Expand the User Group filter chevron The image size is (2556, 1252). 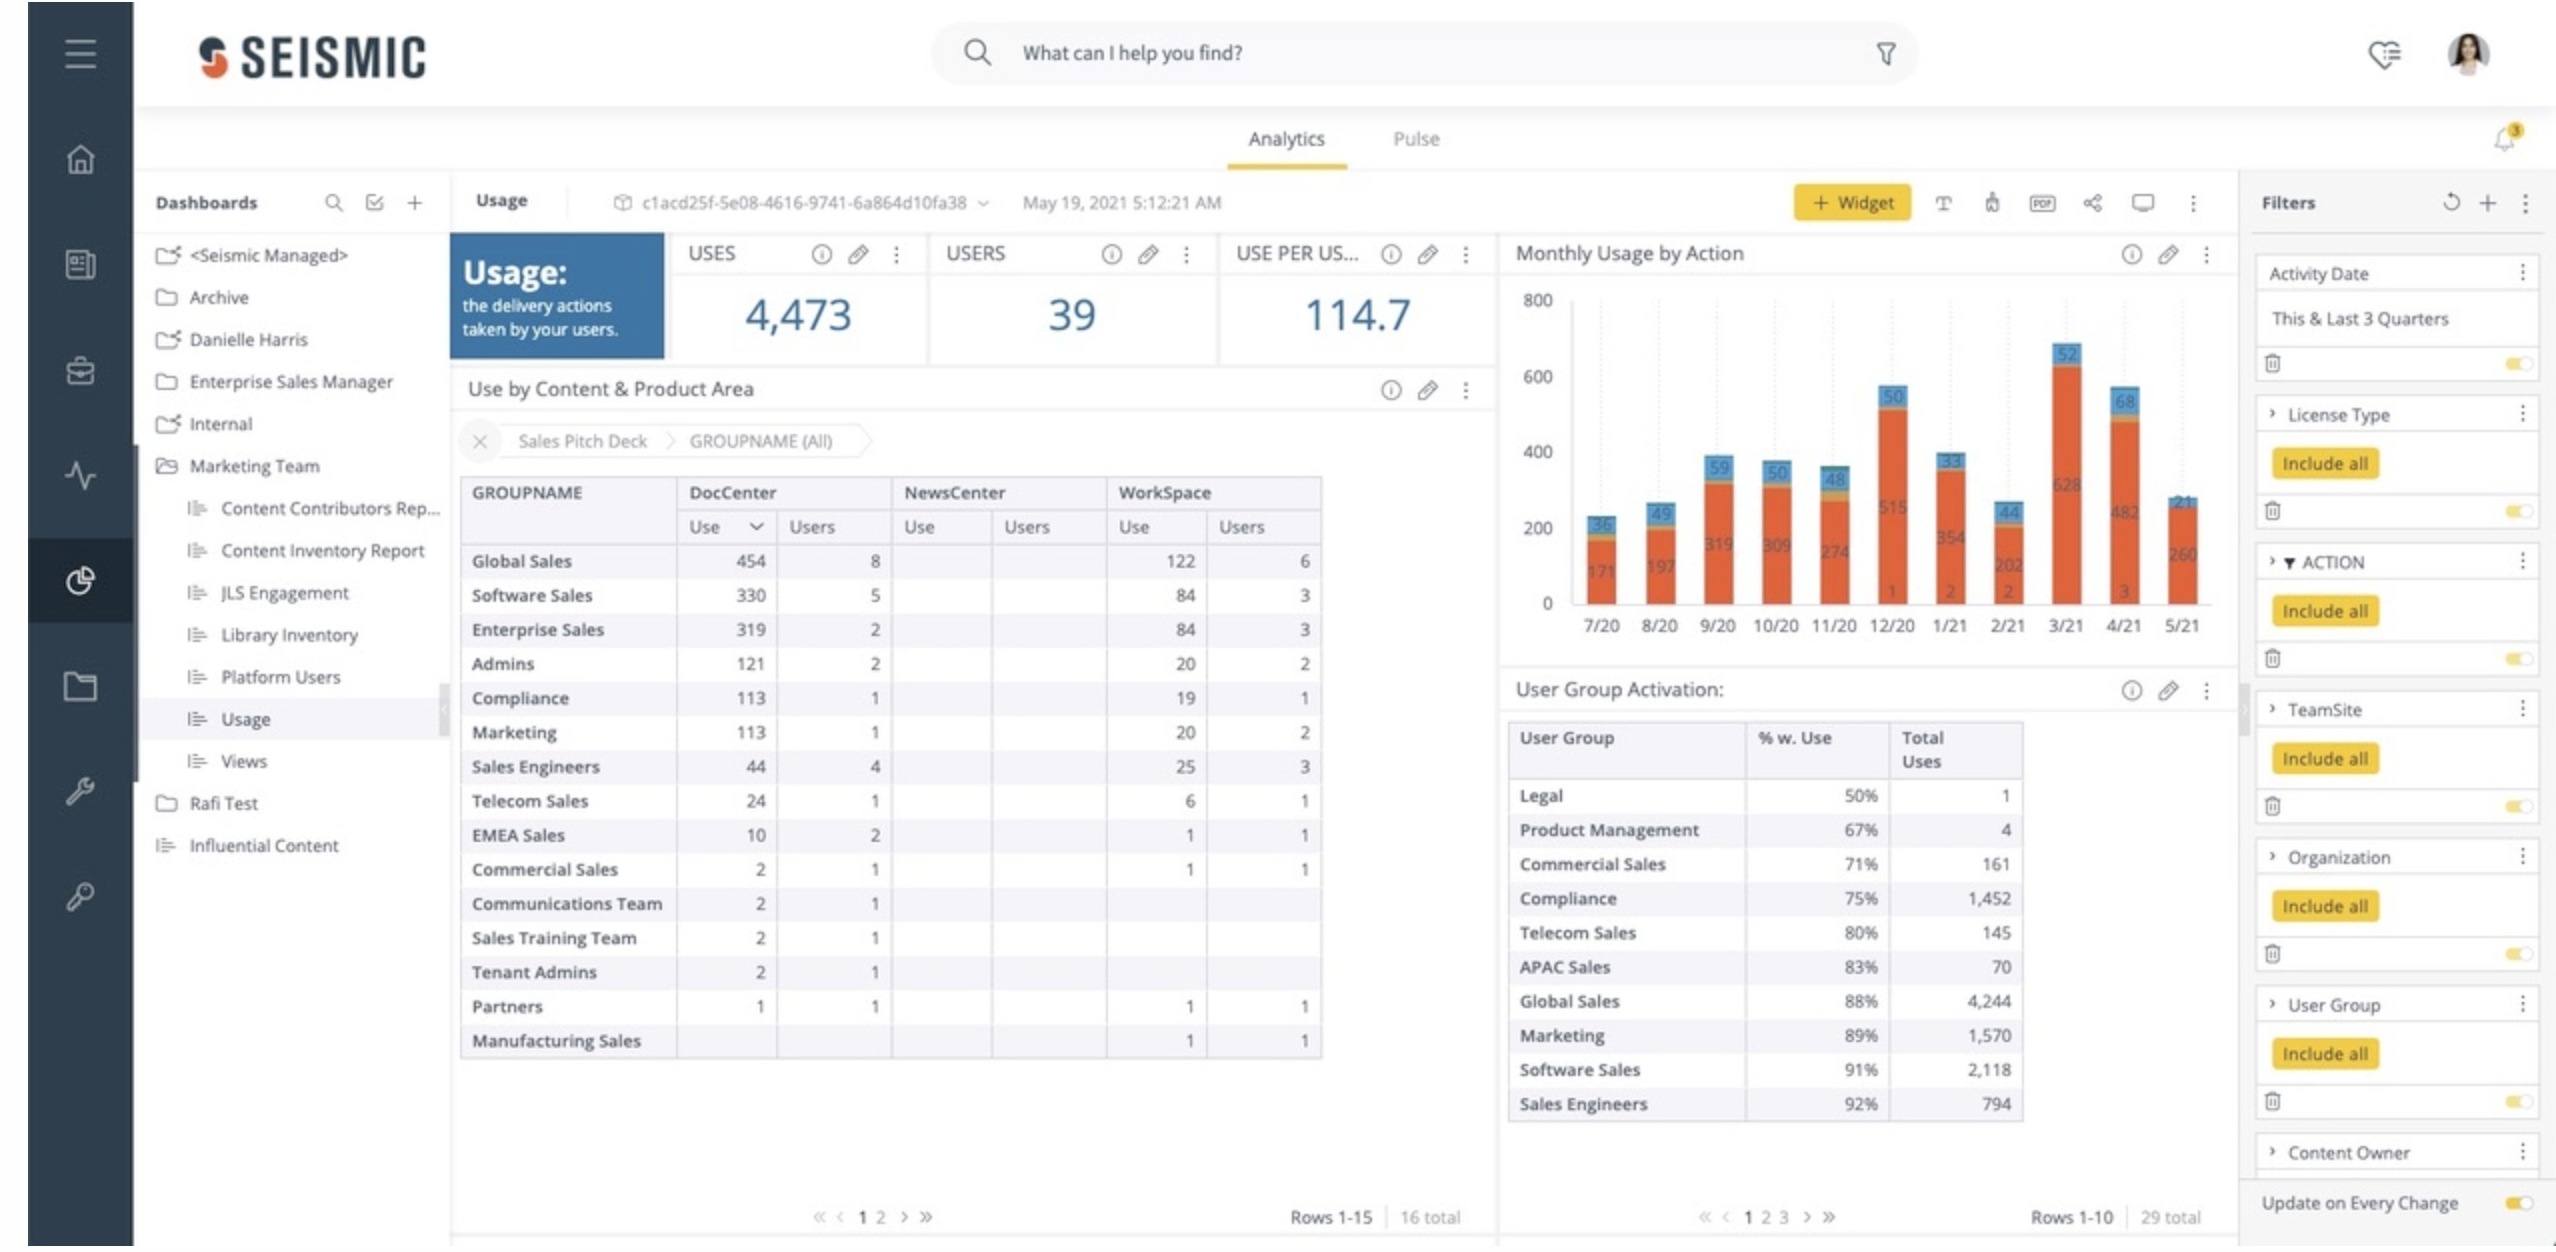(2272, 1004)
